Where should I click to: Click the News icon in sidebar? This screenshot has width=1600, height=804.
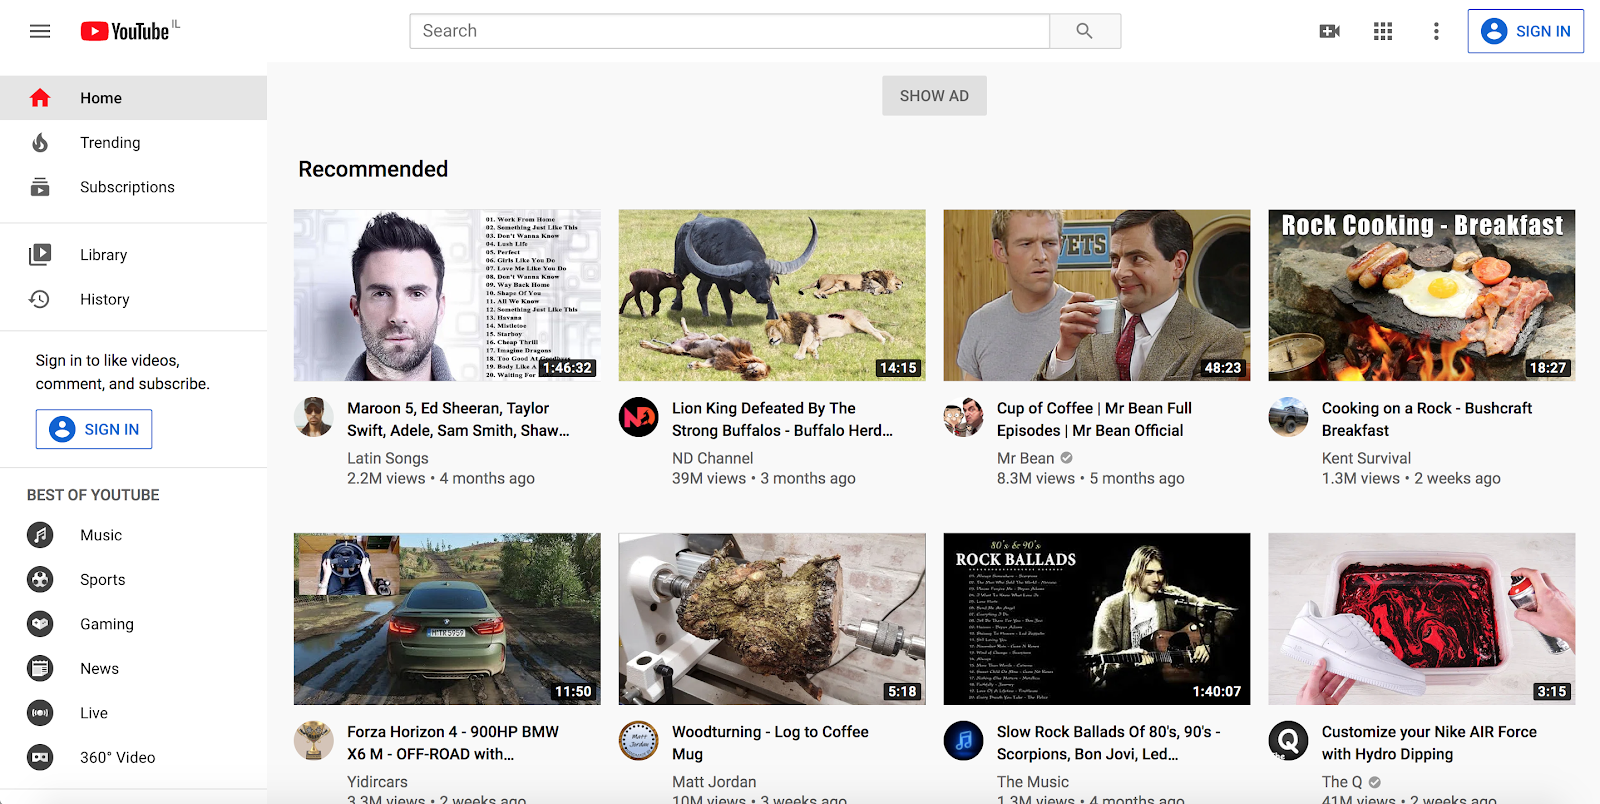click(x=40, y=668)
